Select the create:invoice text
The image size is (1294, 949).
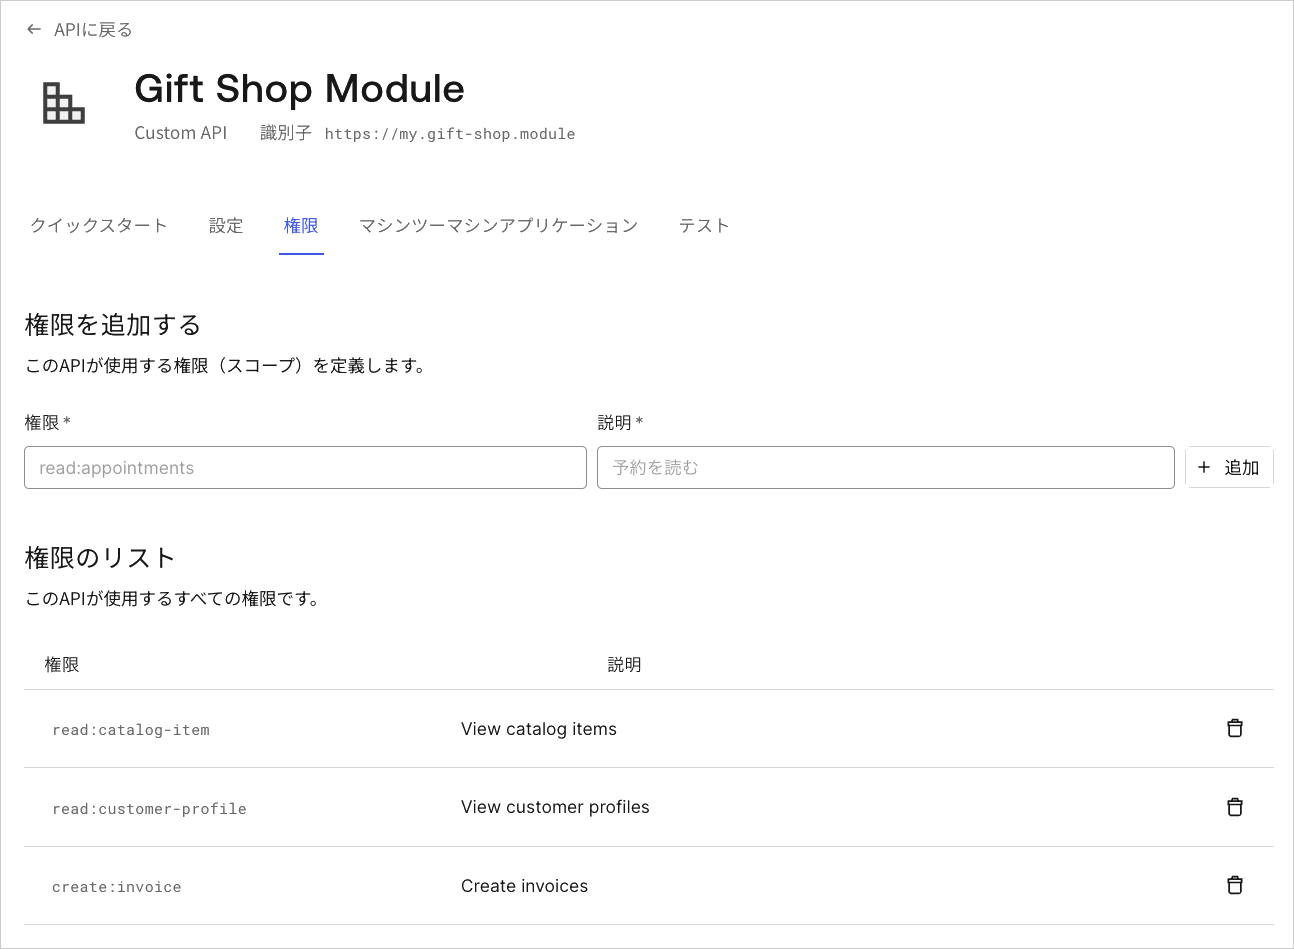117,887
